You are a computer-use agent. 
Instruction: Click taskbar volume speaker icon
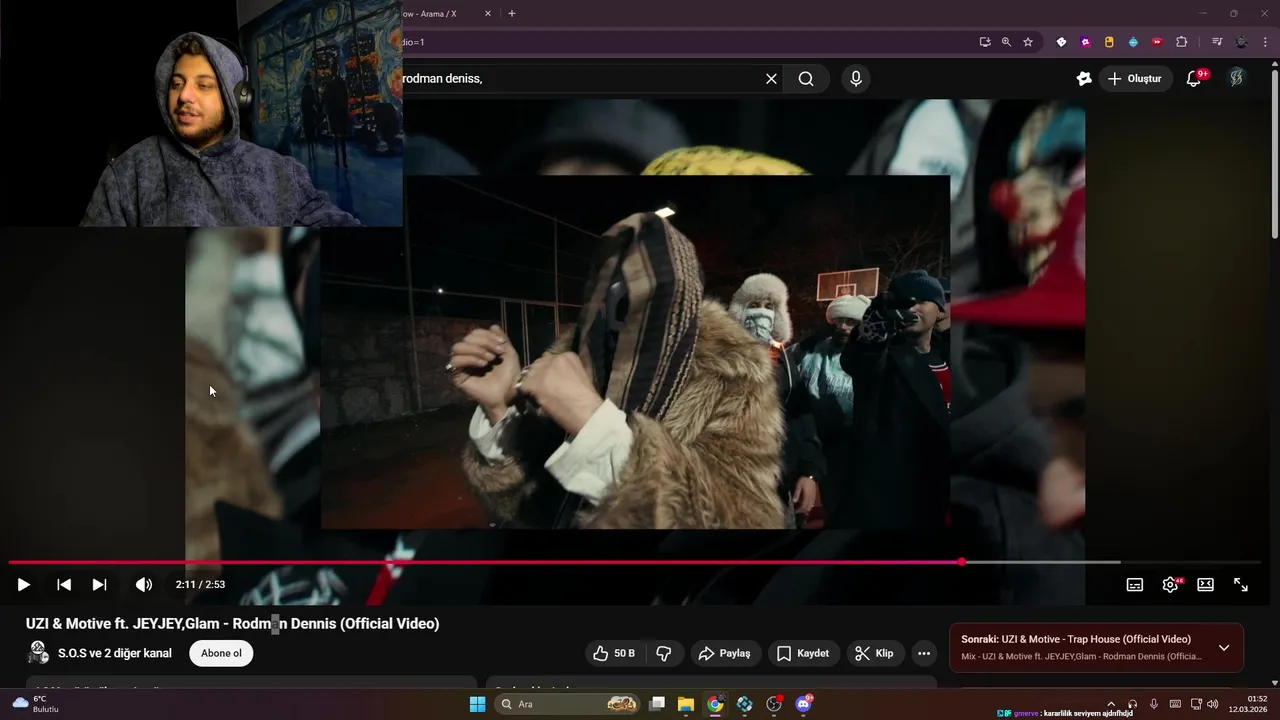[1213, 704]
